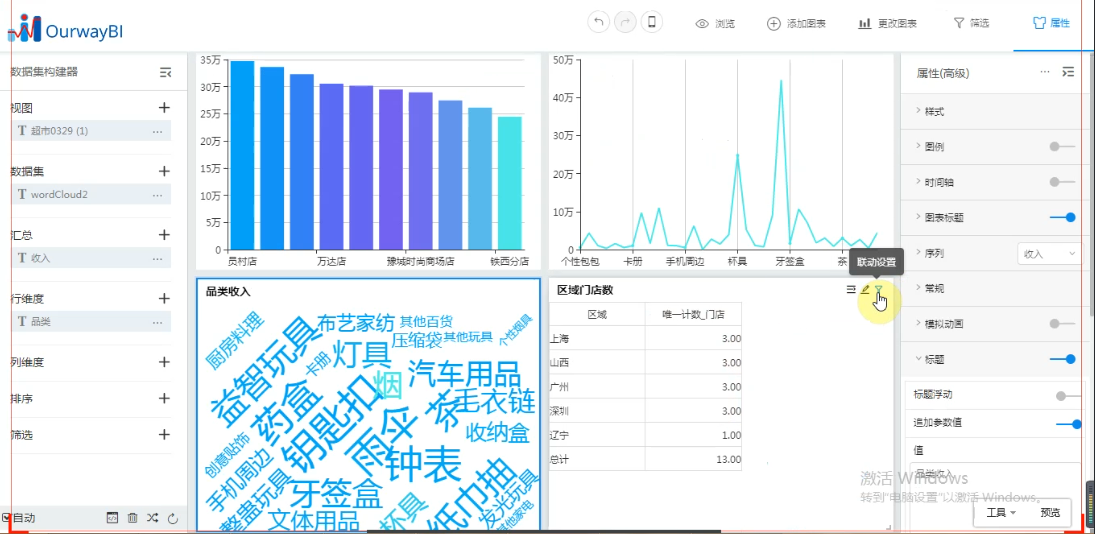Add a new 数据集 with plus icon

pos(164,171)
